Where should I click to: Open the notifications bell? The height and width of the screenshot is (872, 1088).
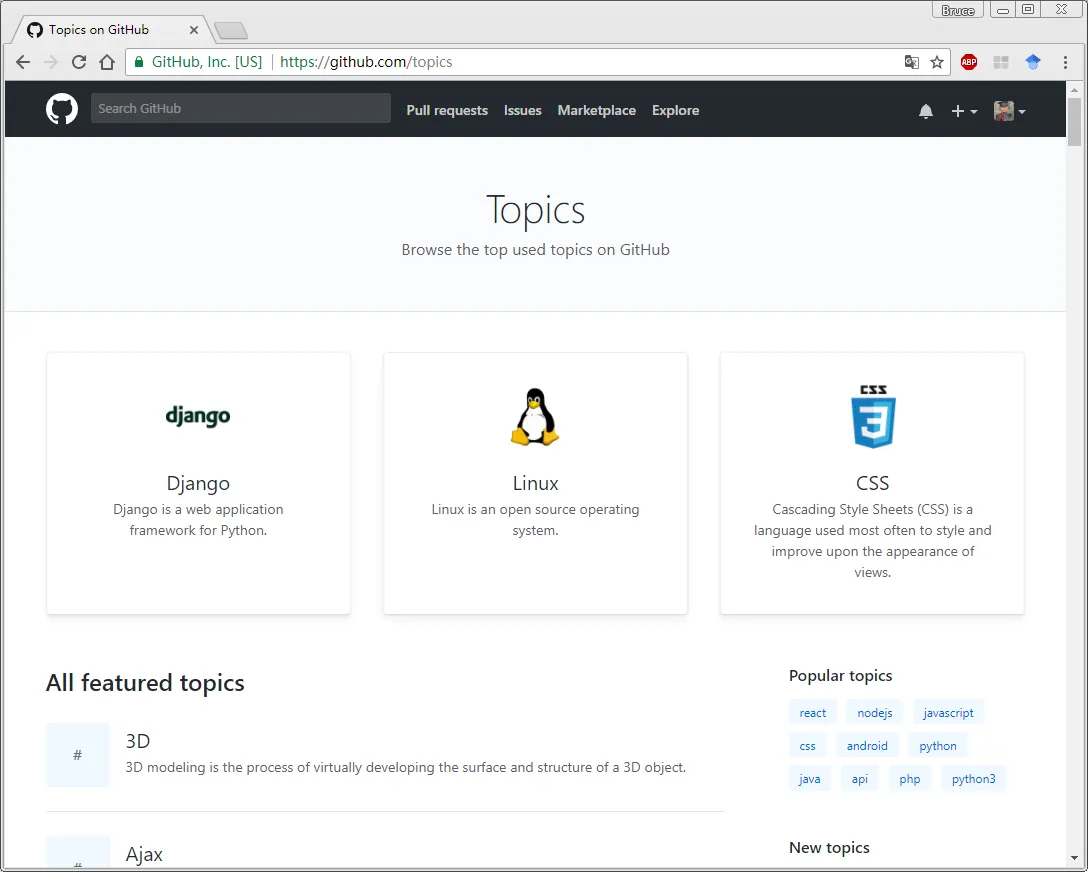pos(926,111)
